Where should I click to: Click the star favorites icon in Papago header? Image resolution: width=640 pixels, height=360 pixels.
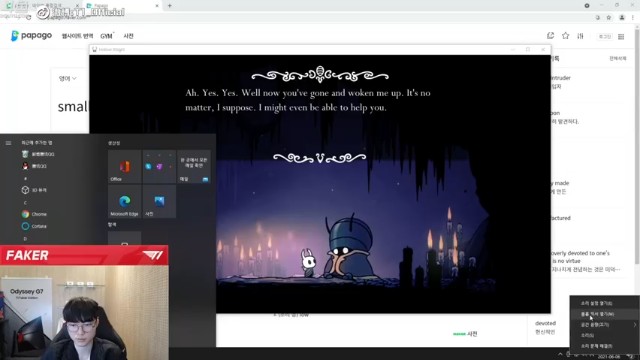(x=565, y=36)
